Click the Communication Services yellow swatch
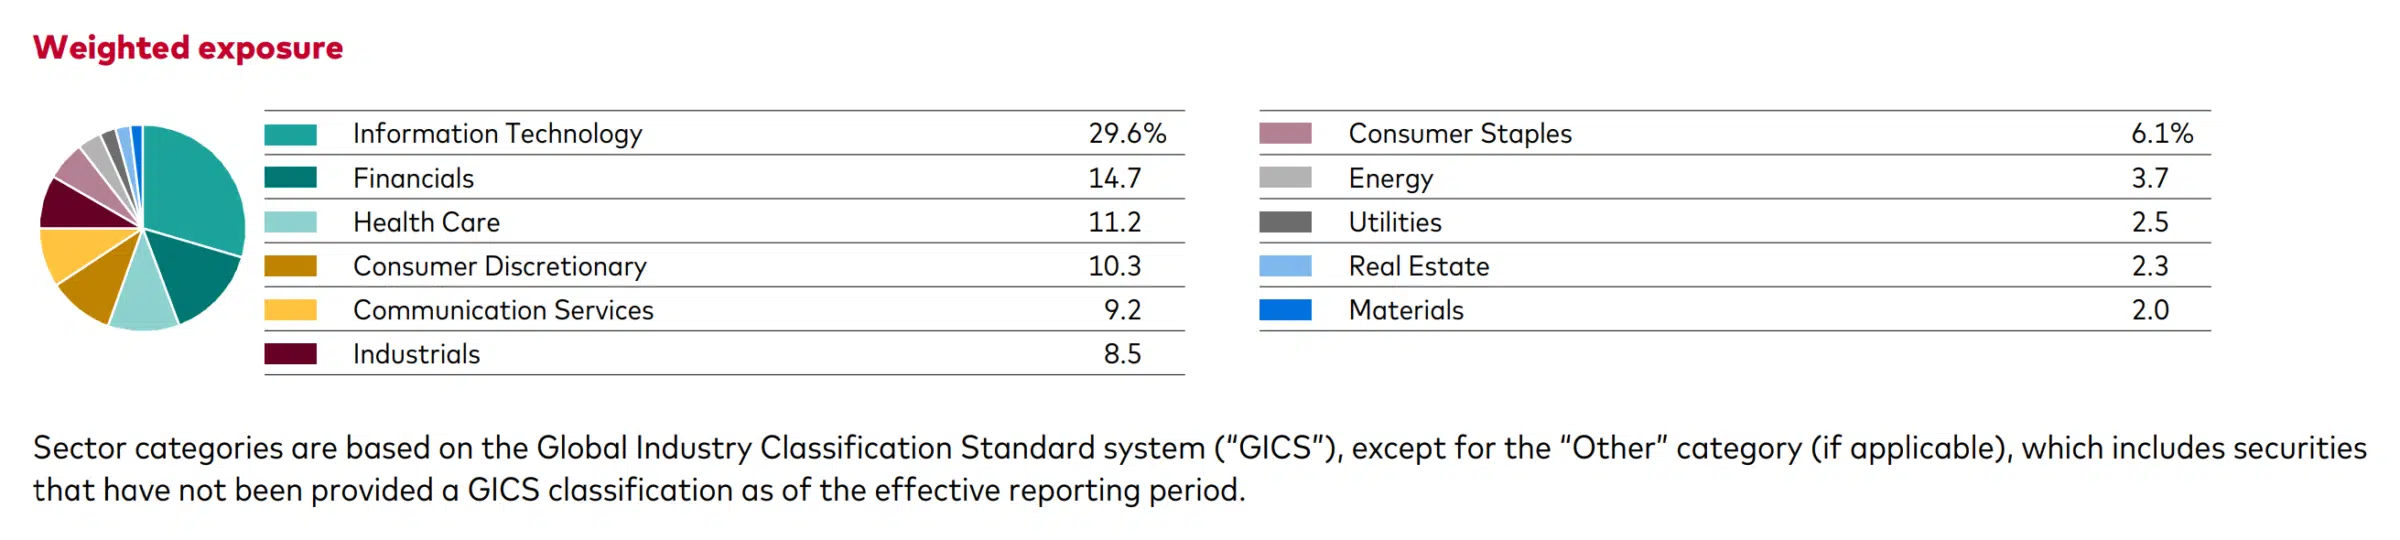 tap(290, 310)
